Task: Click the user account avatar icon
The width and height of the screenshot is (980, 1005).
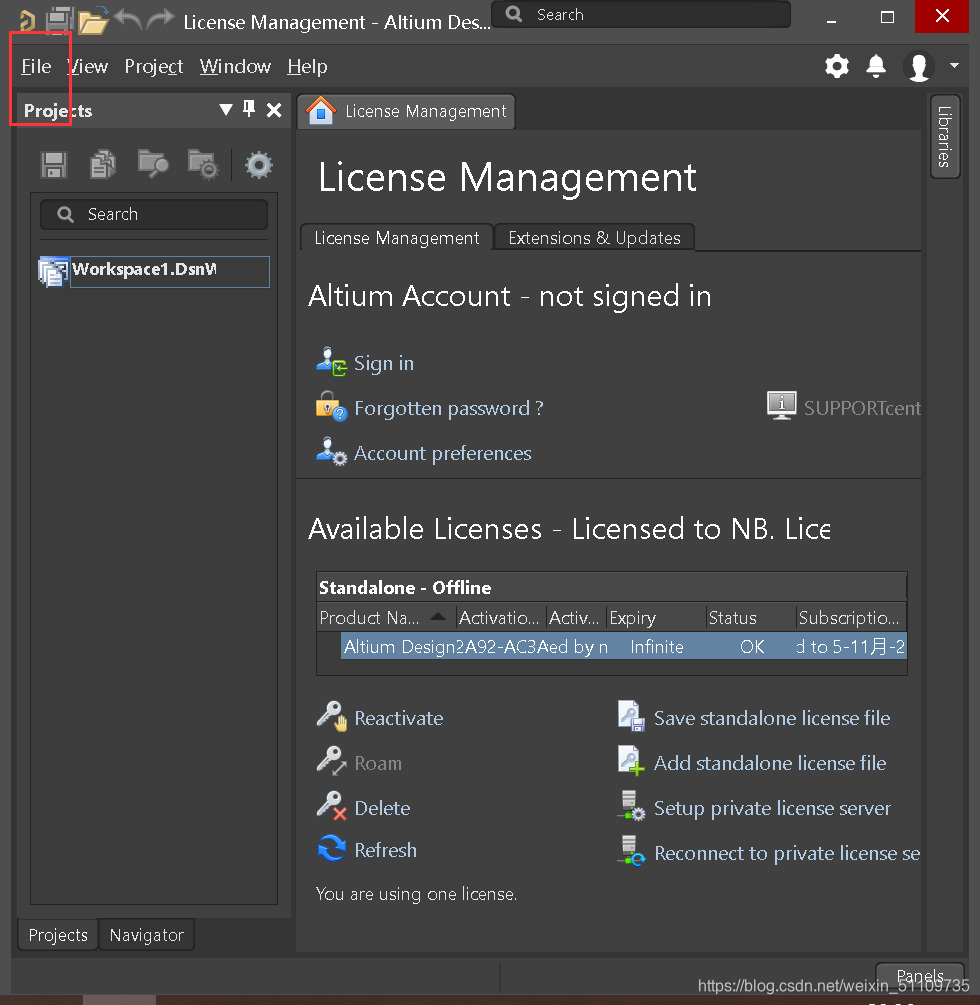Action: 918,66
